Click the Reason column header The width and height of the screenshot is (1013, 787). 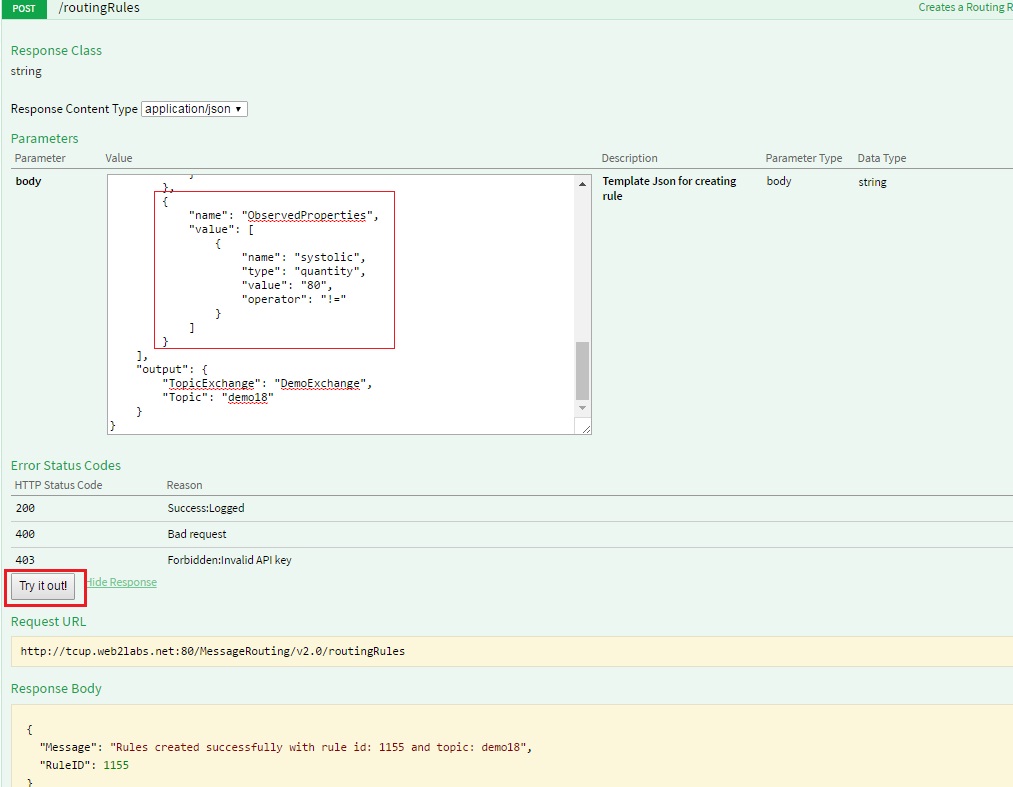point(184,485)
